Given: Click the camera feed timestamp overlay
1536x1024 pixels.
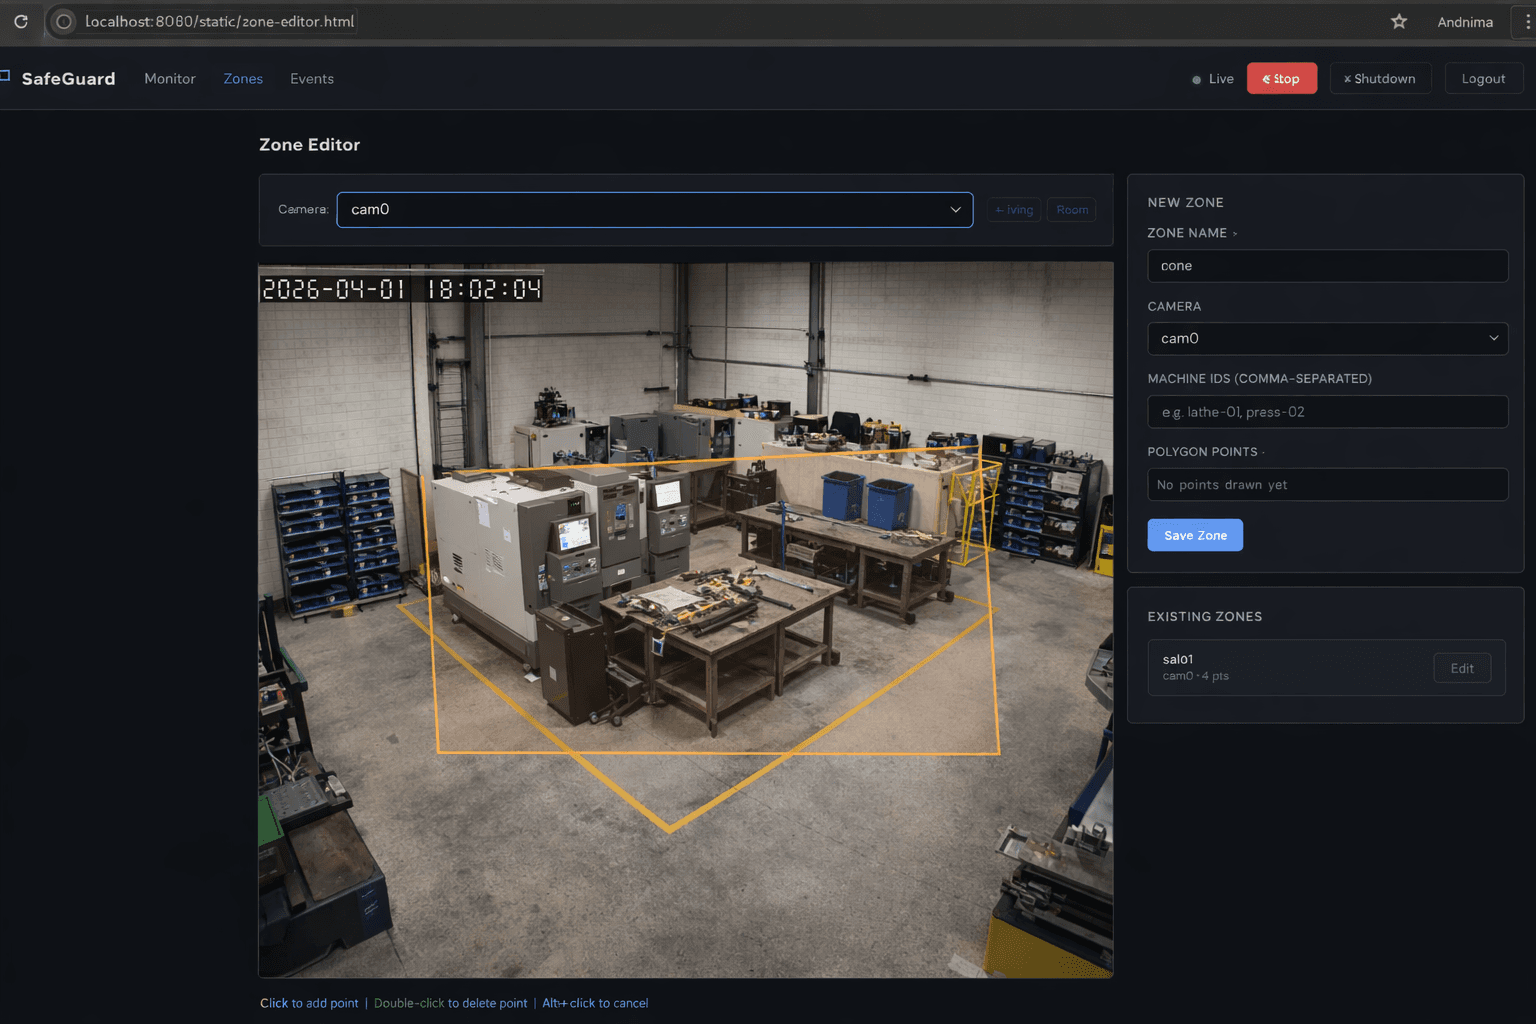Looking at the screenshot, I should pyautogui.click(x=401, y=289).
